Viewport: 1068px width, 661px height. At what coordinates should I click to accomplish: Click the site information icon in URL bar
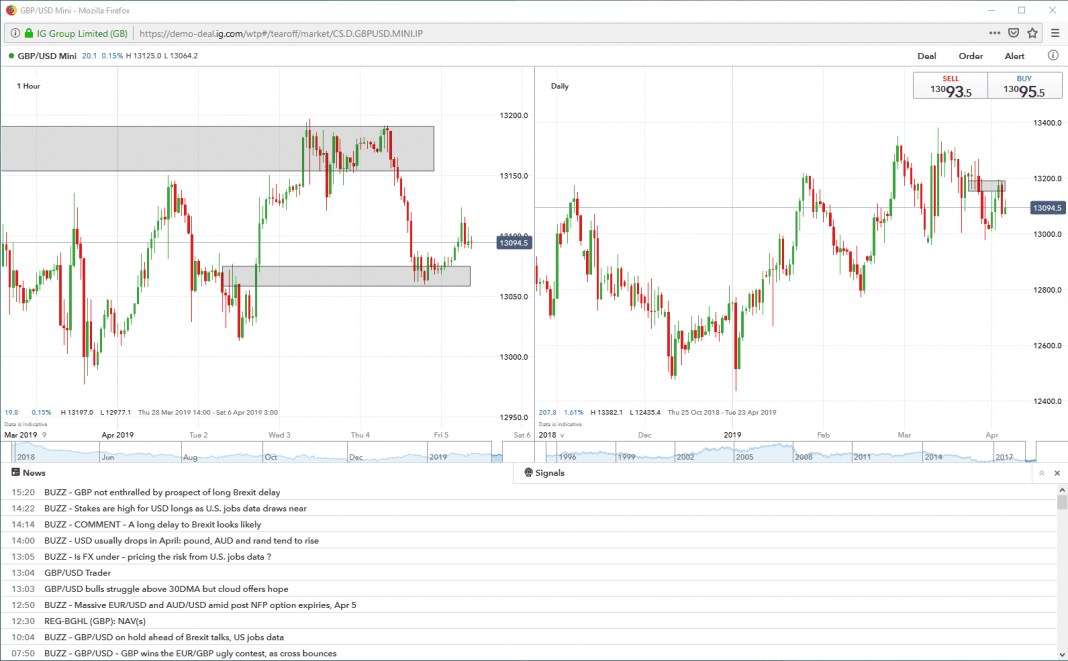[x=14, y=33]
